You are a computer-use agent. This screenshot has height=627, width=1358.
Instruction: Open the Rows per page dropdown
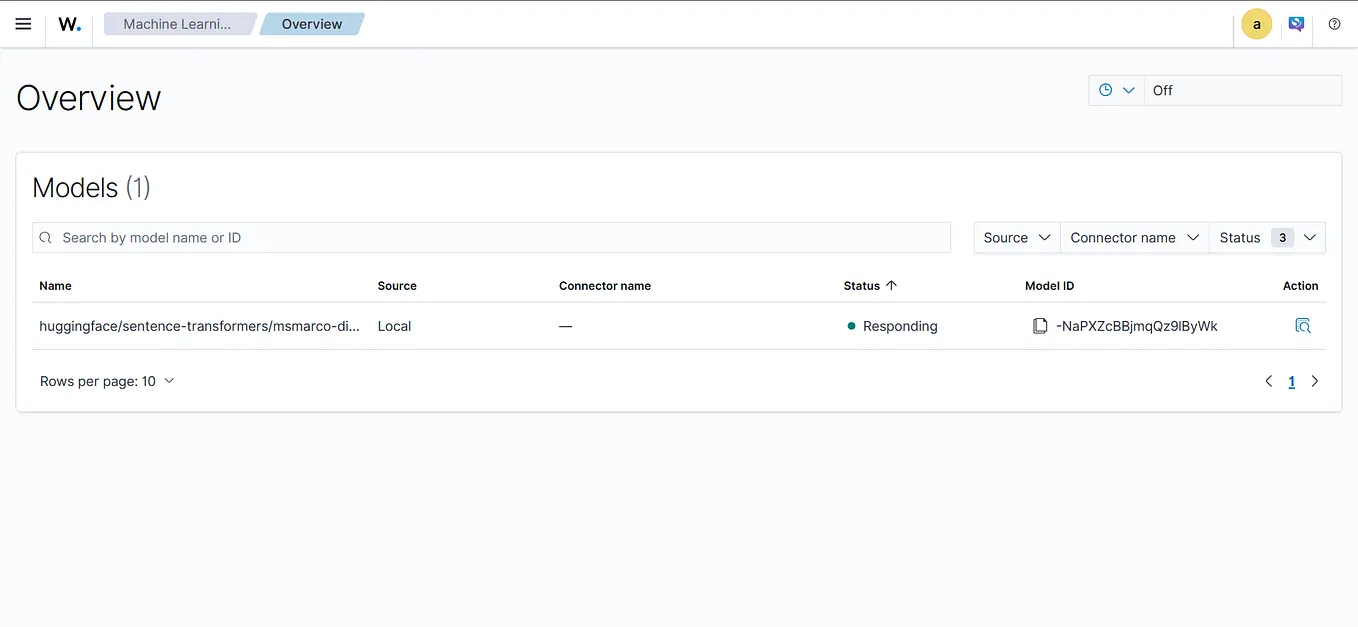[x=108, y=380]
